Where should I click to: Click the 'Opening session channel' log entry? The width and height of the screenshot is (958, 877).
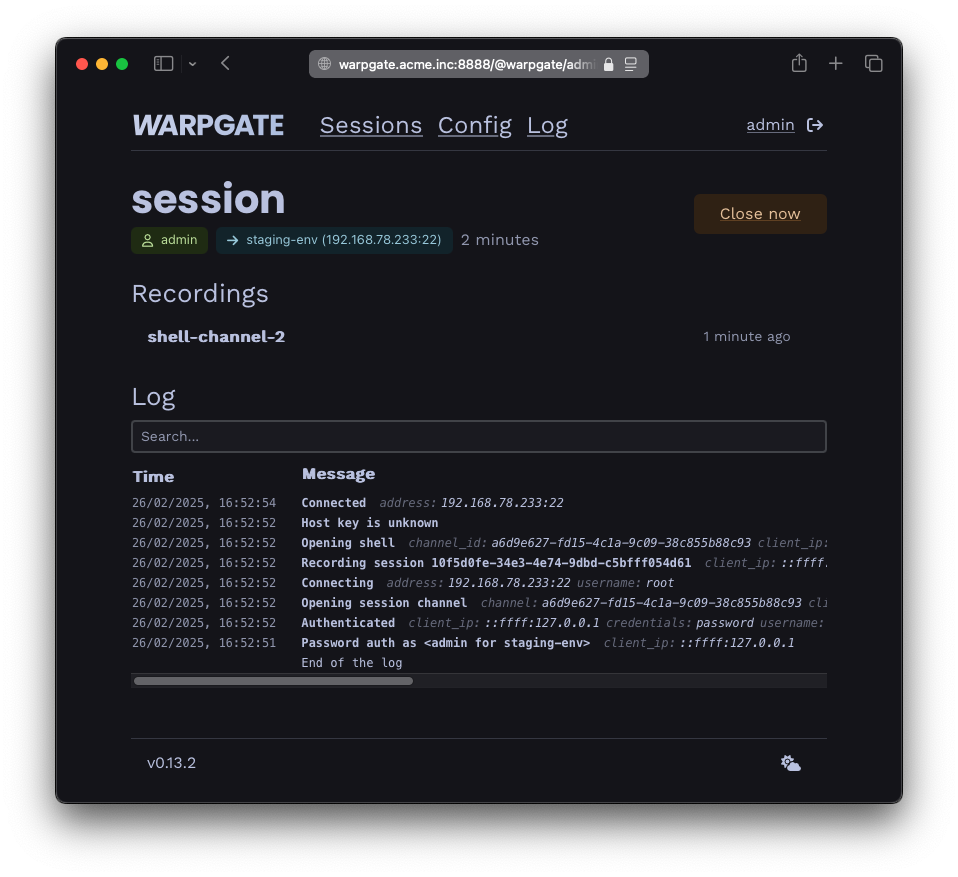(x=384, y=603)
